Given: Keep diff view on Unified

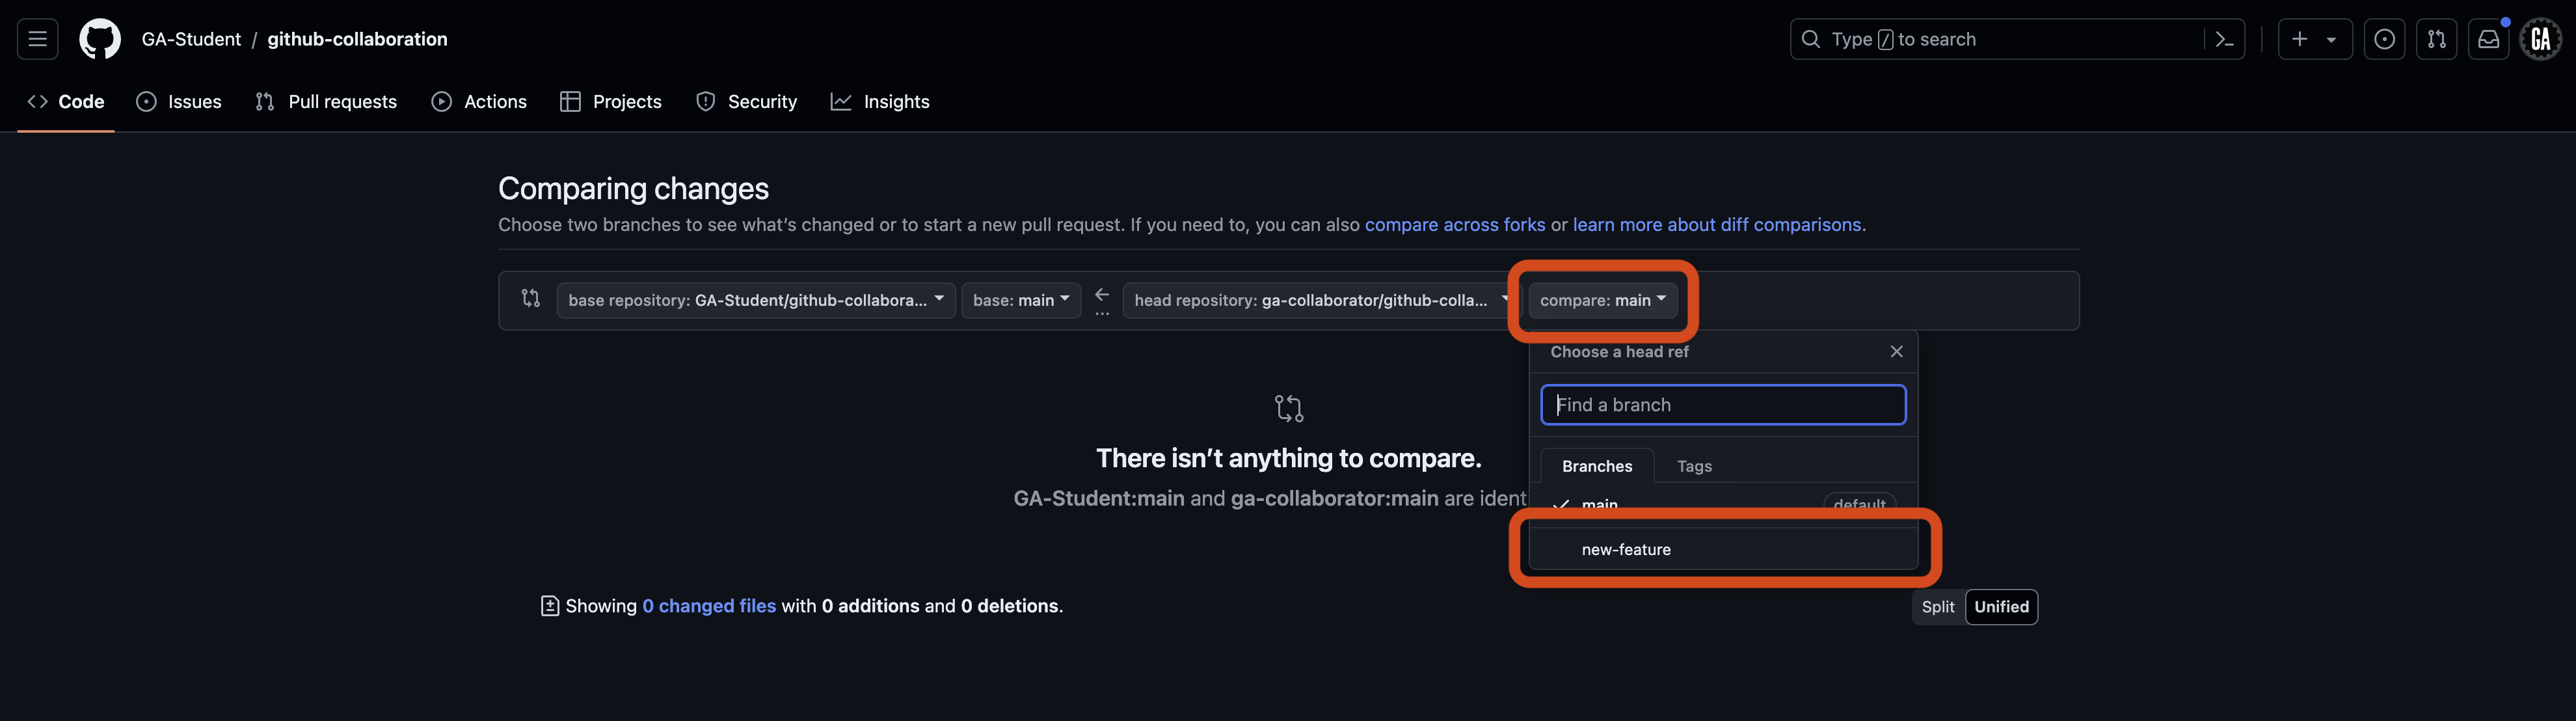Looking at the screenshot, I should coord(2001,606).
